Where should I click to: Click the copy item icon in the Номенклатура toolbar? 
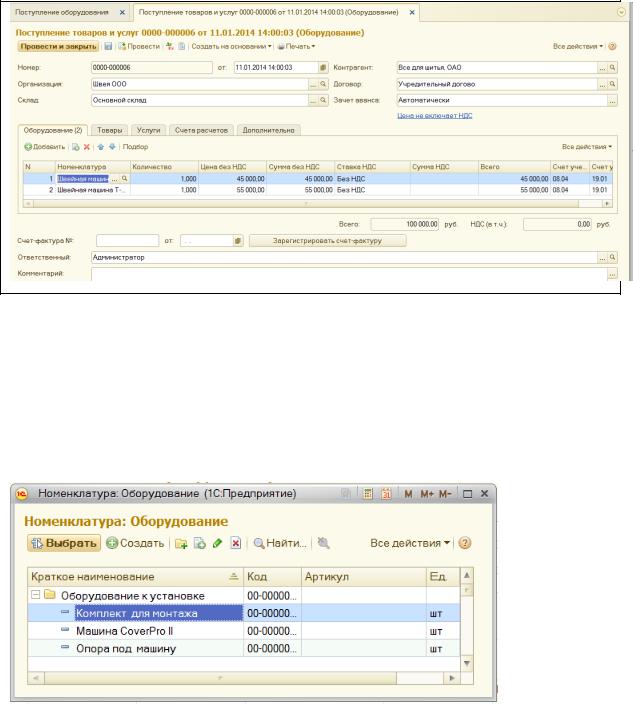point(200,543)
